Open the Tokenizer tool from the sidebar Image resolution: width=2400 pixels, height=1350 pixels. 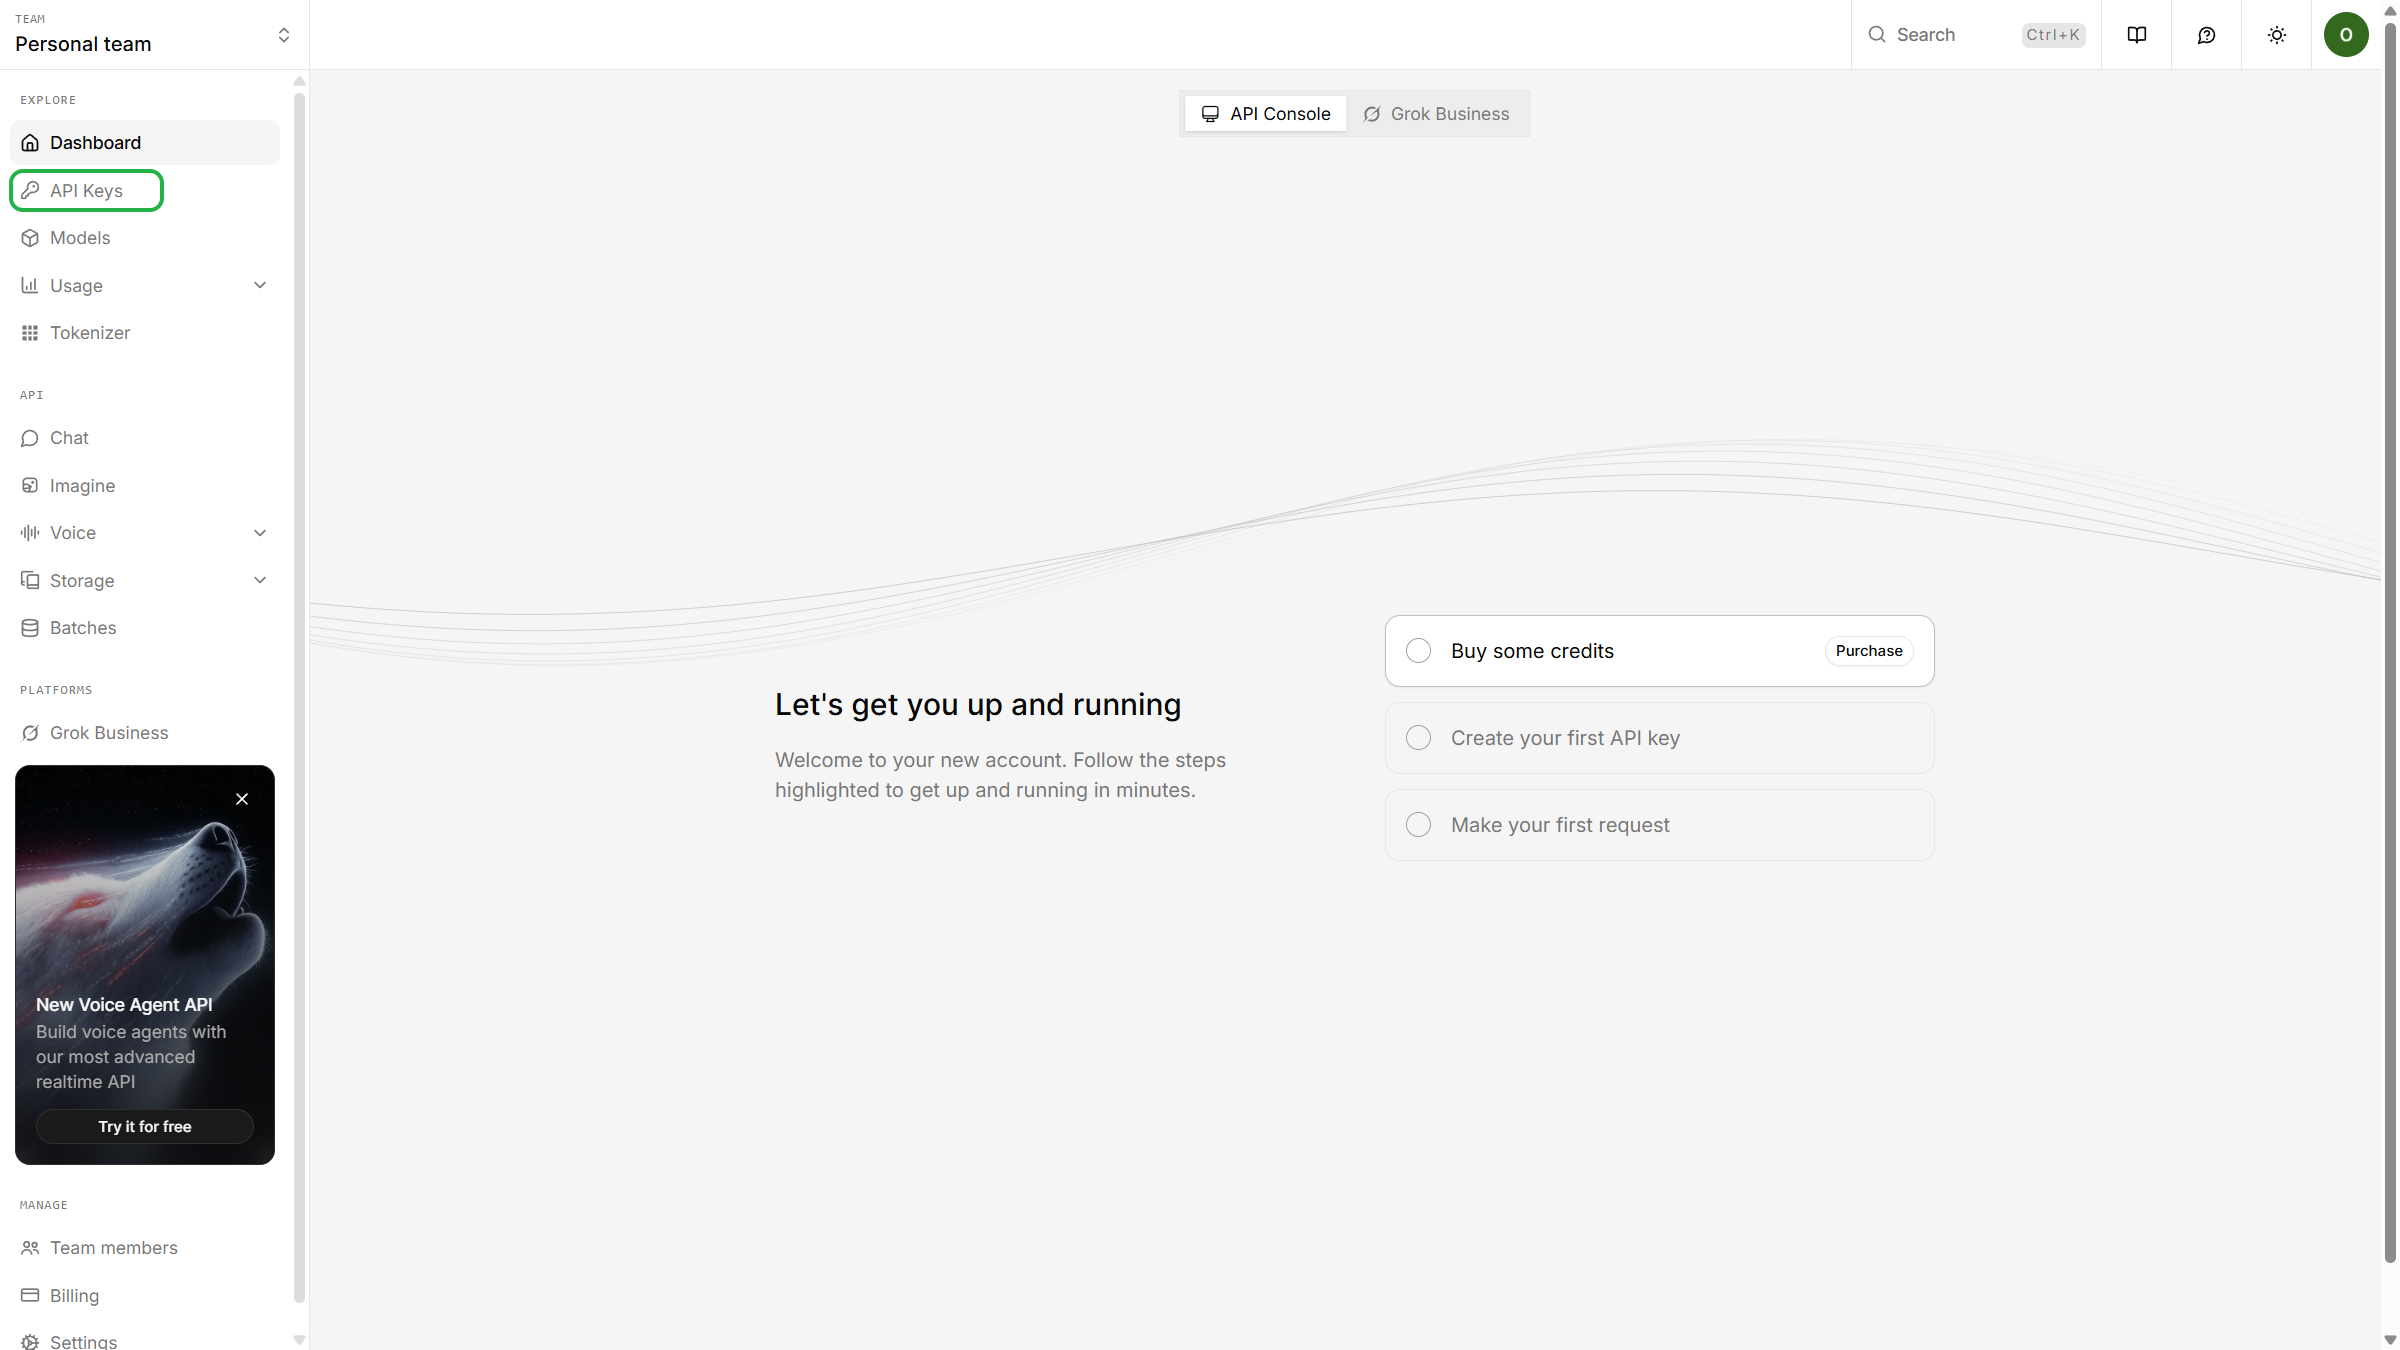[90, 332]
